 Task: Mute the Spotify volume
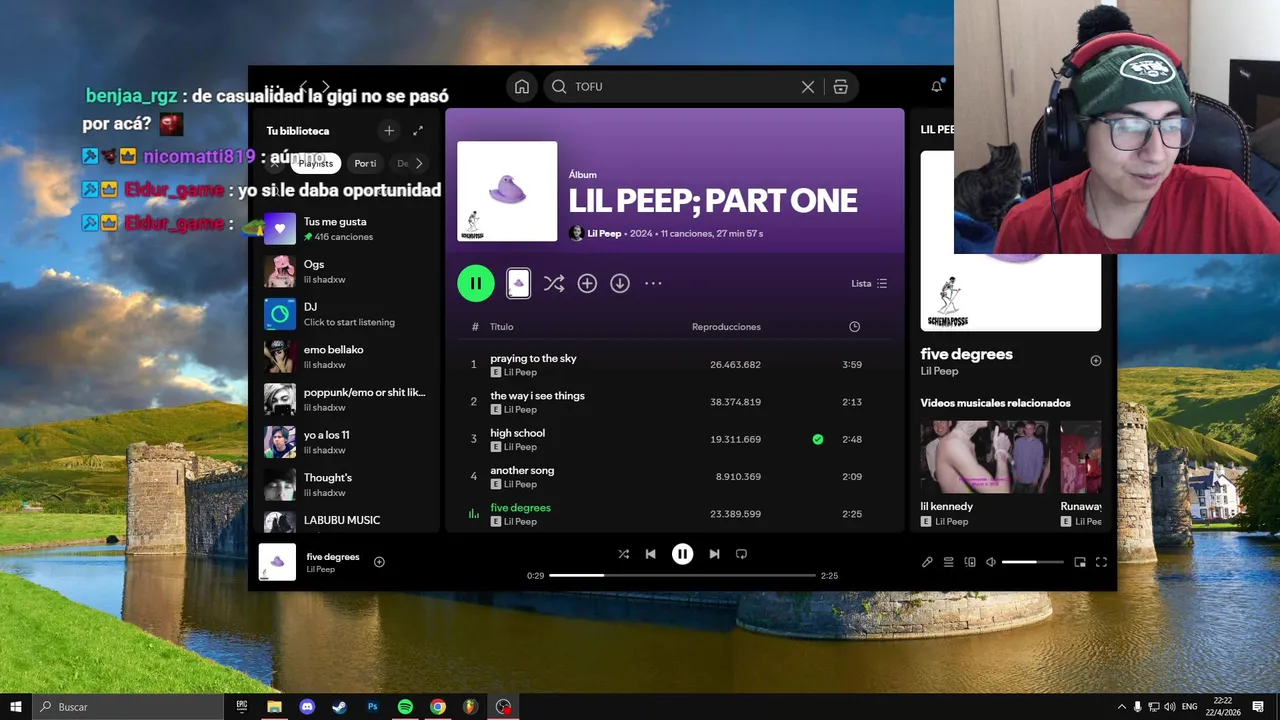click(991, 562)
